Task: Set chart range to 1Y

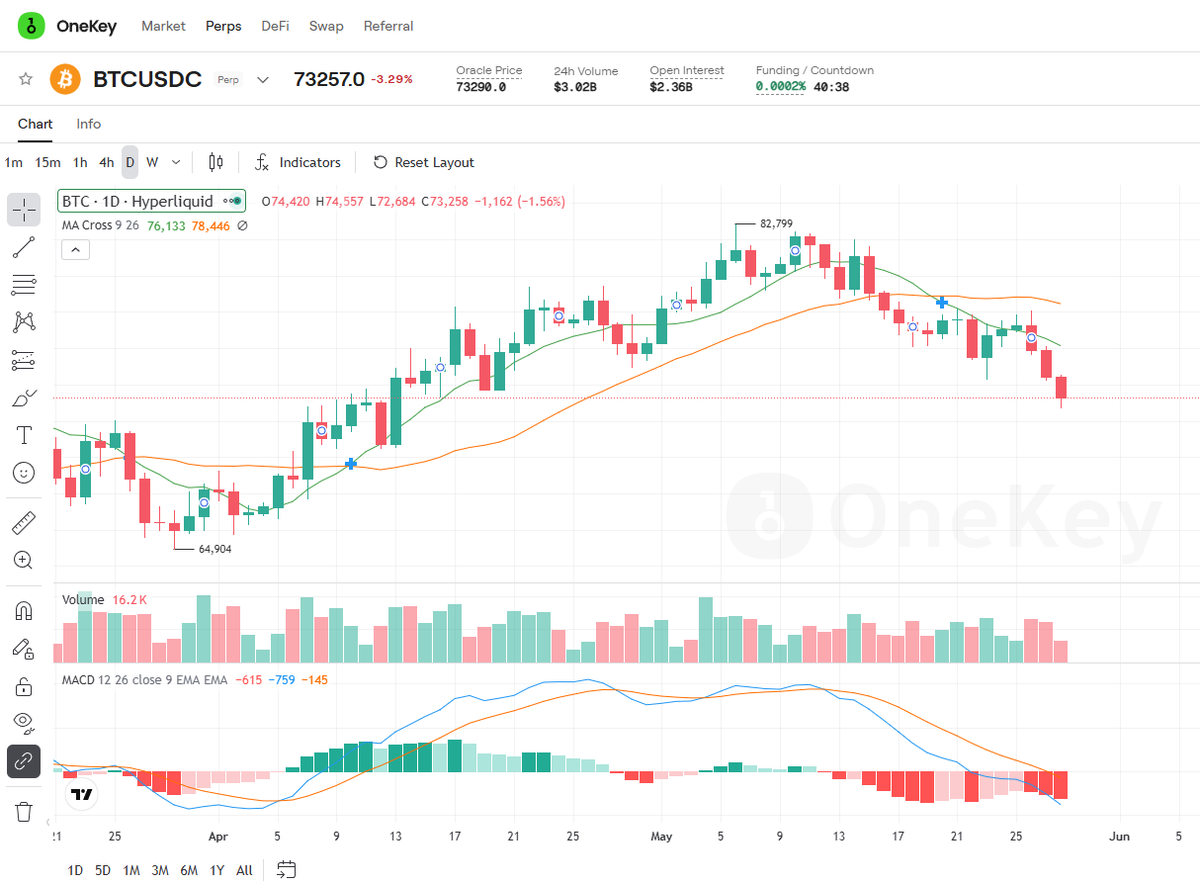Action: tap(217, 870)
